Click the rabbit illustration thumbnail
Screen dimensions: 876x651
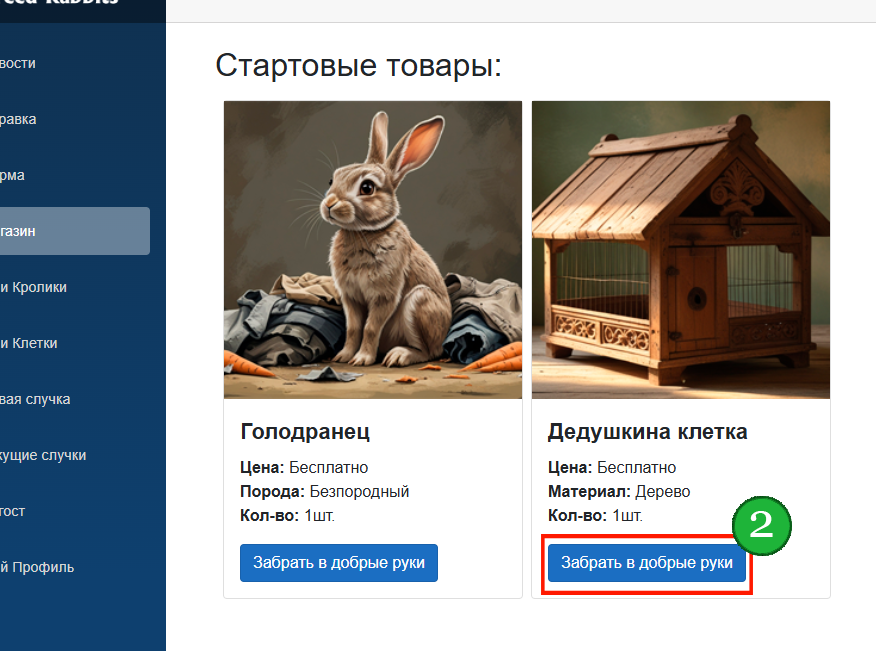pos(373,250)
